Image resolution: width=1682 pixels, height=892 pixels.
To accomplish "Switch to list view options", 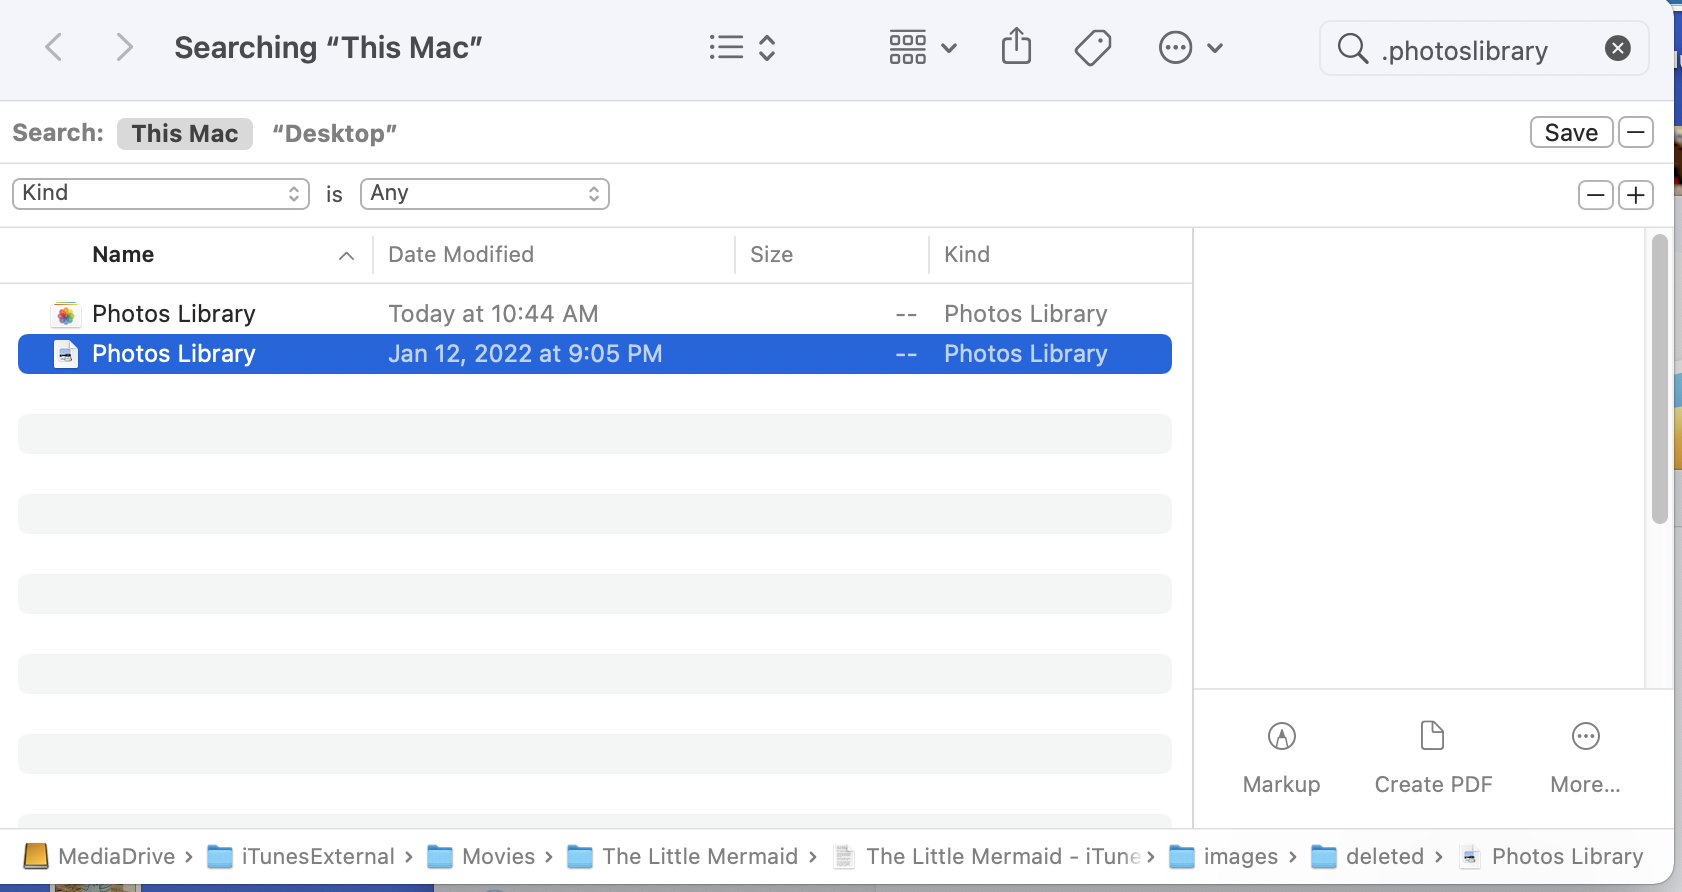I will click(742, 48).
